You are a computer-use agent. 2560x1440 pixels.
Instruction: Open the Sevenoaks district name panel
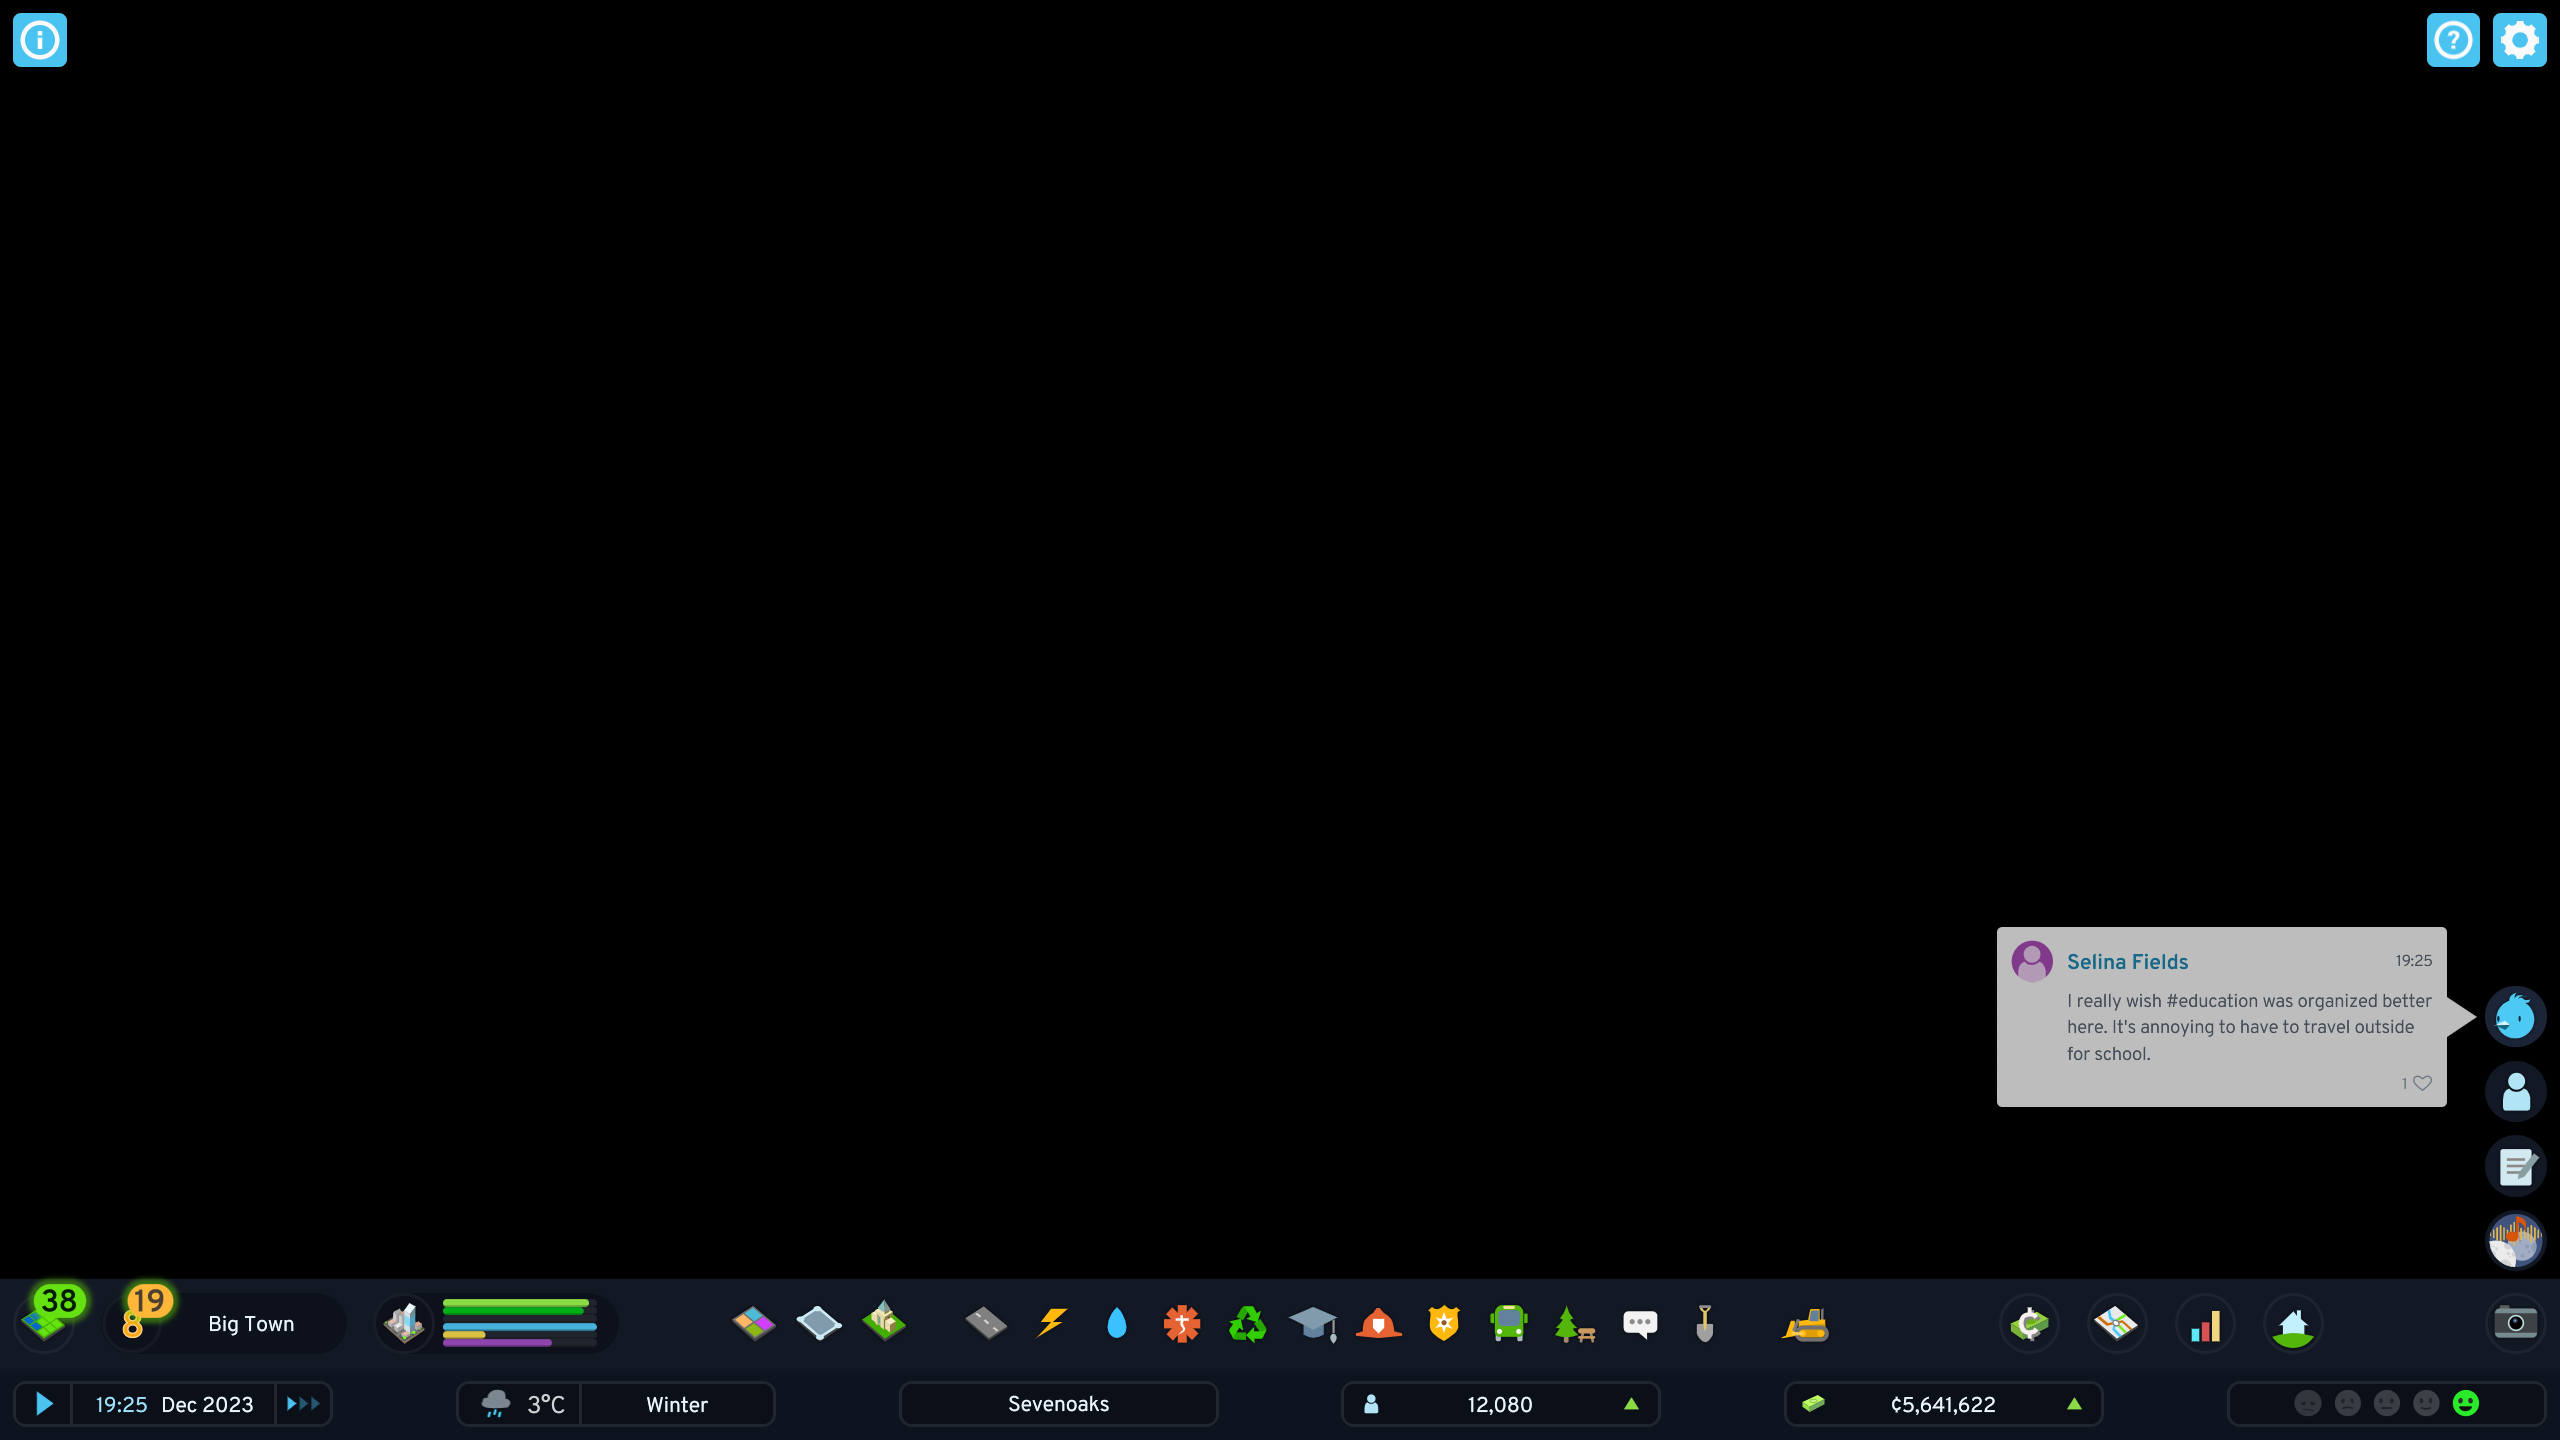tap(1058, 1403)
